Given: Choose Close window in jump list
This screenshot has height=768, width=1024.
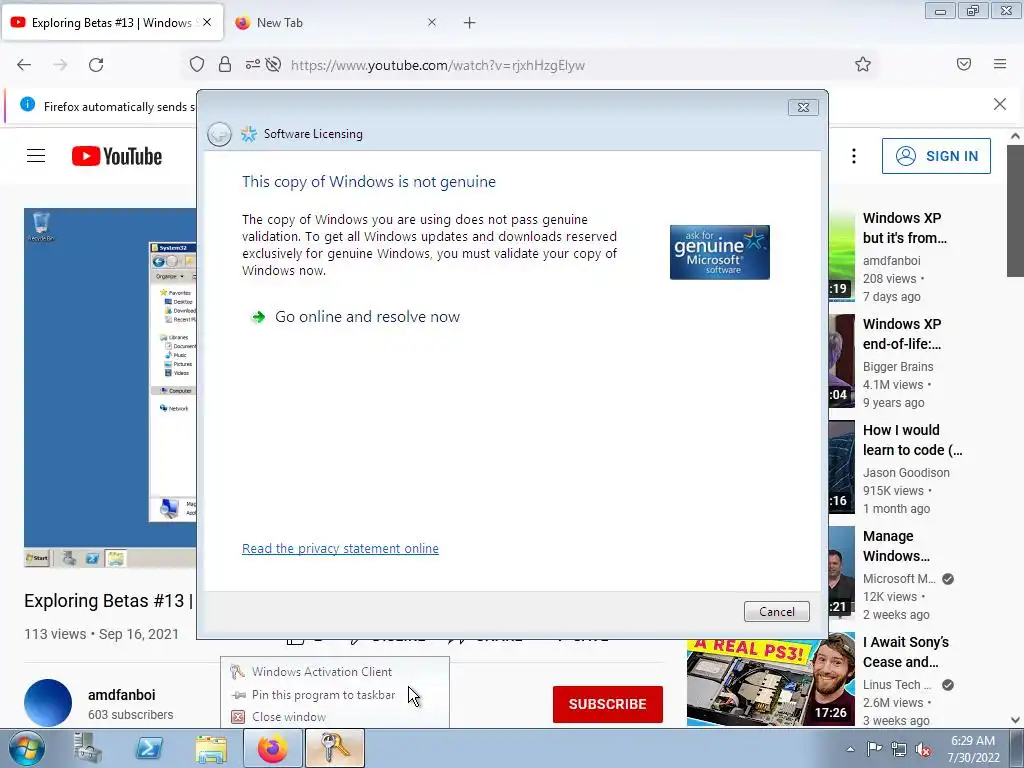Looking at the screenshot, I should pyautogui.click(x=334, y=717).
